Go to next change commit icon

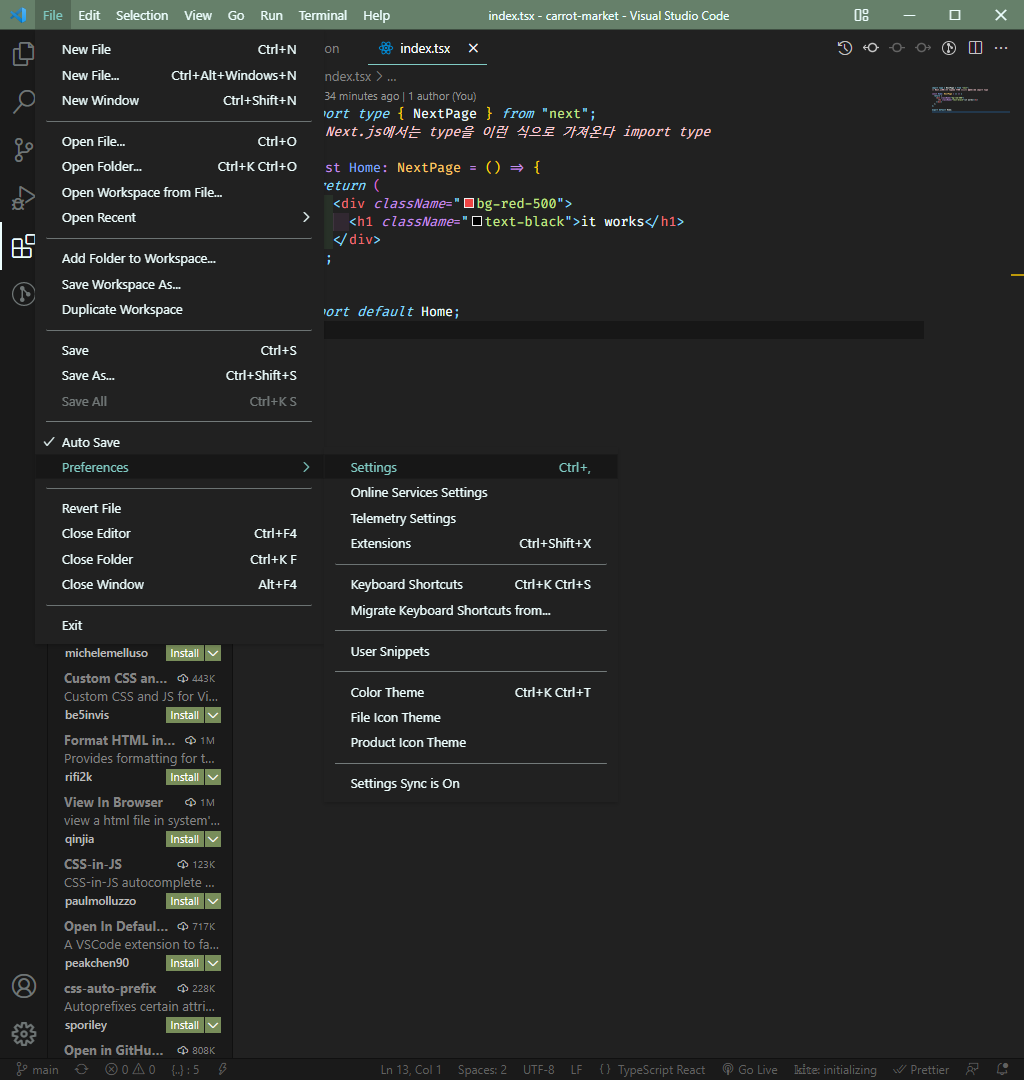[x=923, y=48]
